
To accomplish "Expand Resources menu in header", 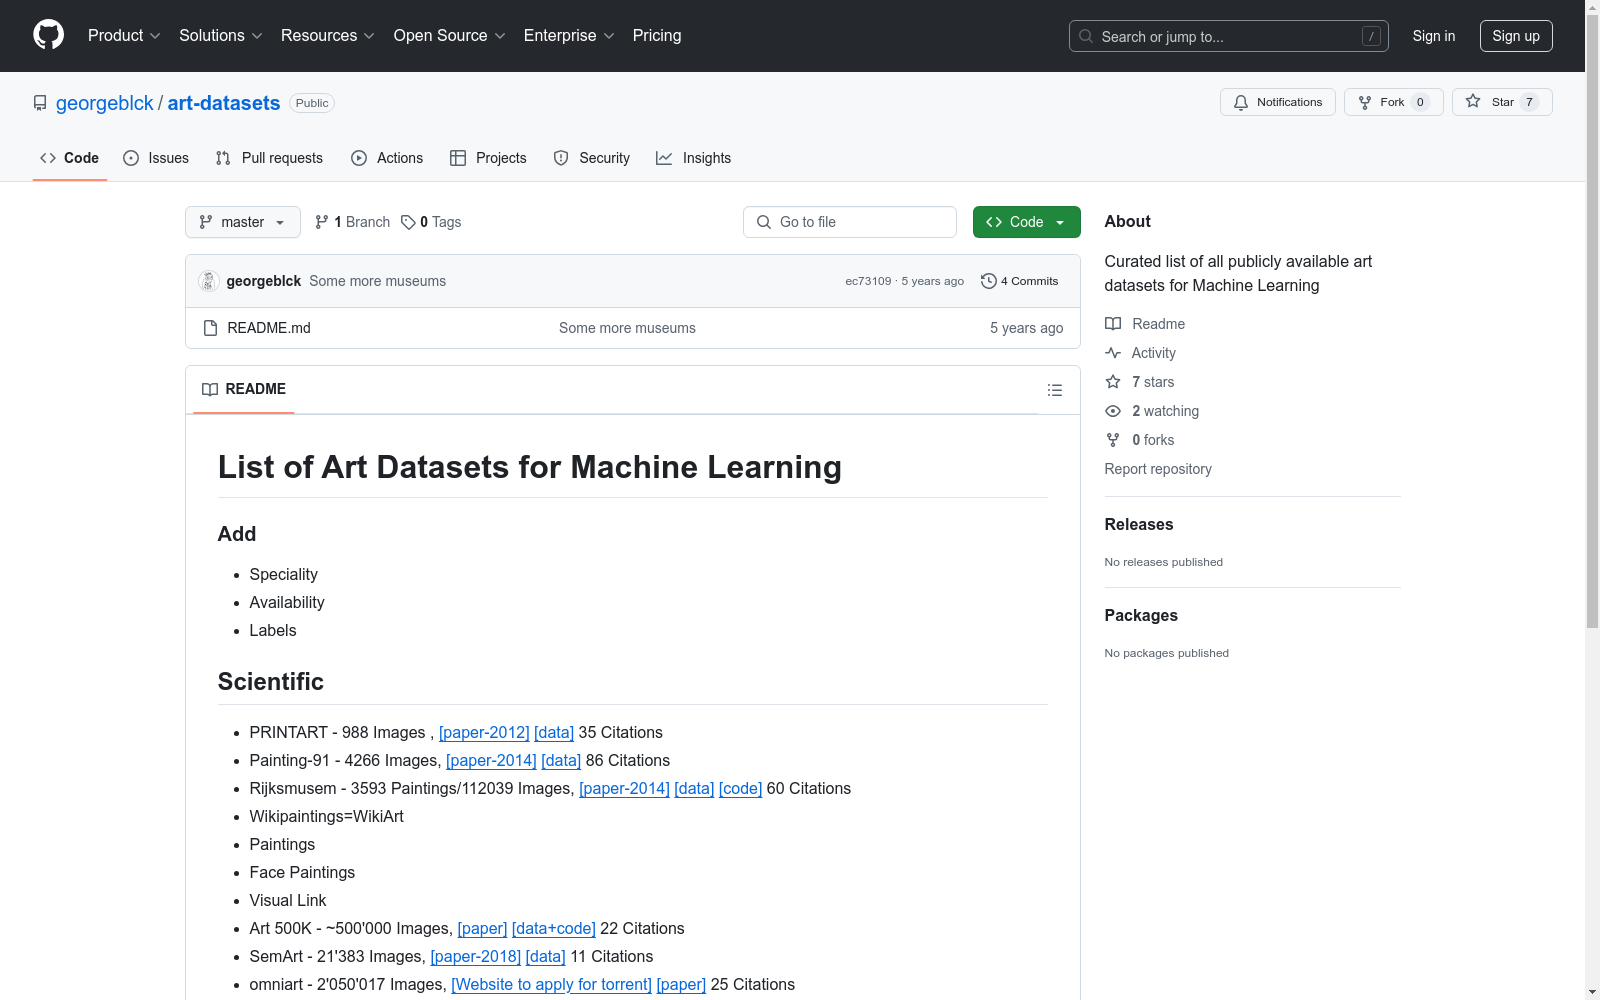I will click(x=328, y=35).
